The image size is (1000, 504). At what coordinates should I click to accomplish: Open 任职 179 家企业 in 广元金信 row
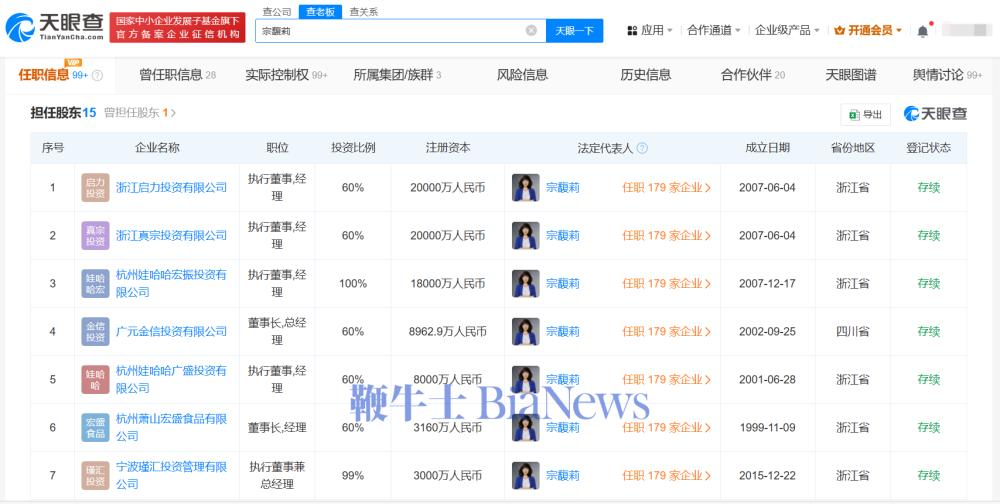click(666, 331)
